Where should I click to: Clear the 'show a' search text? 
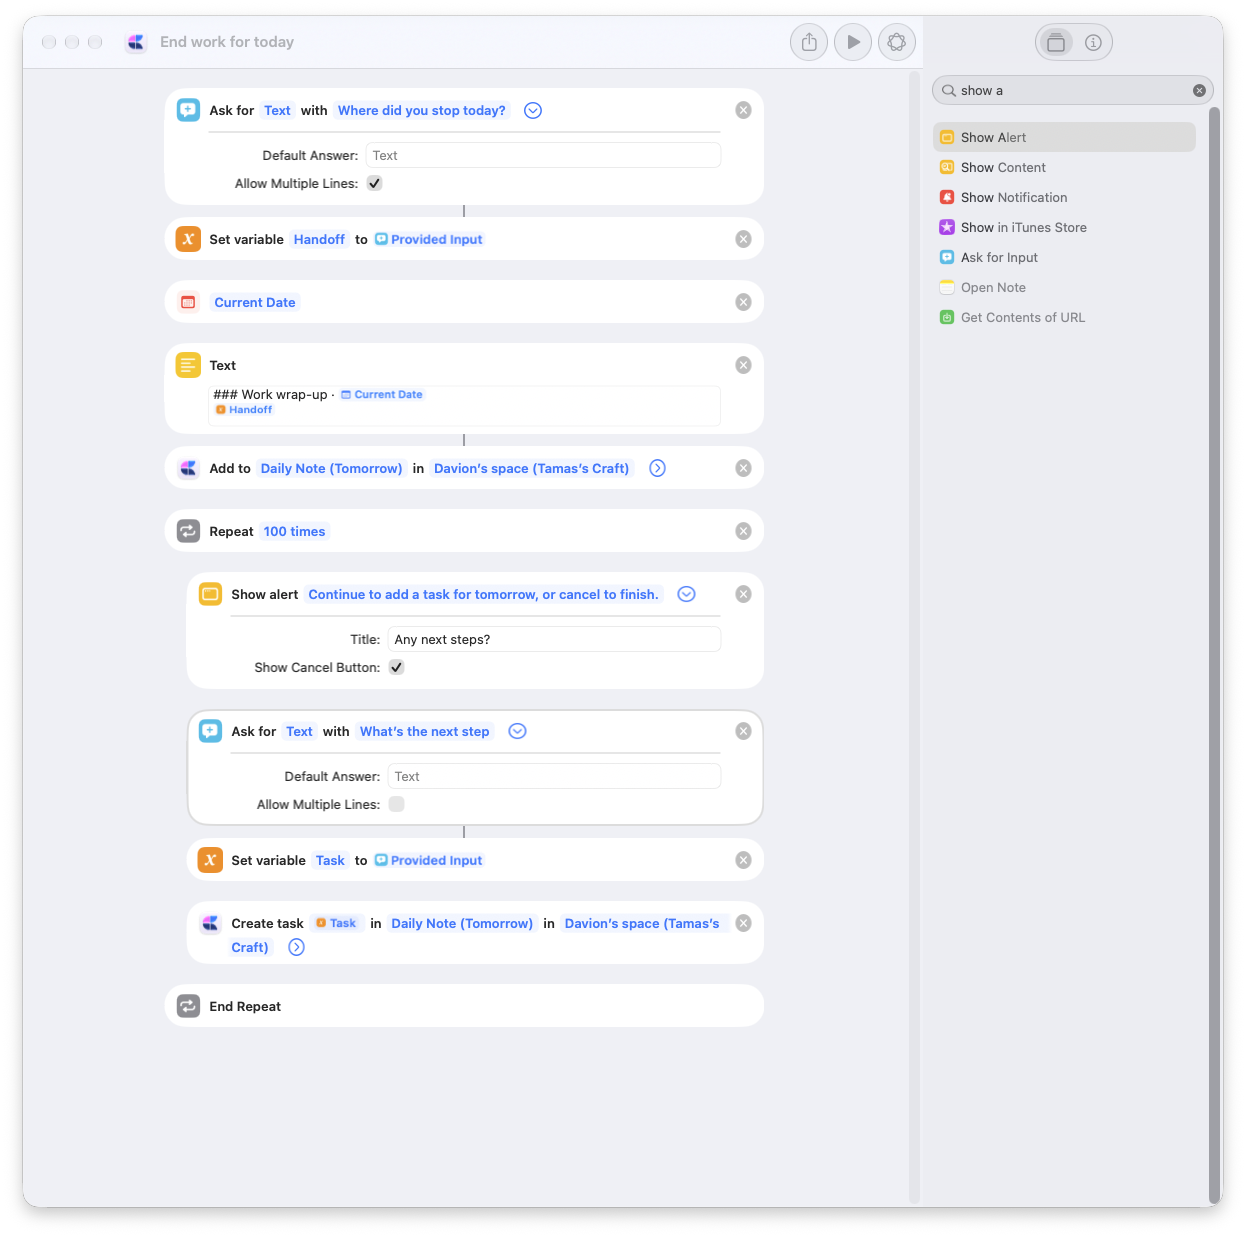click(x=1199, y=90)
